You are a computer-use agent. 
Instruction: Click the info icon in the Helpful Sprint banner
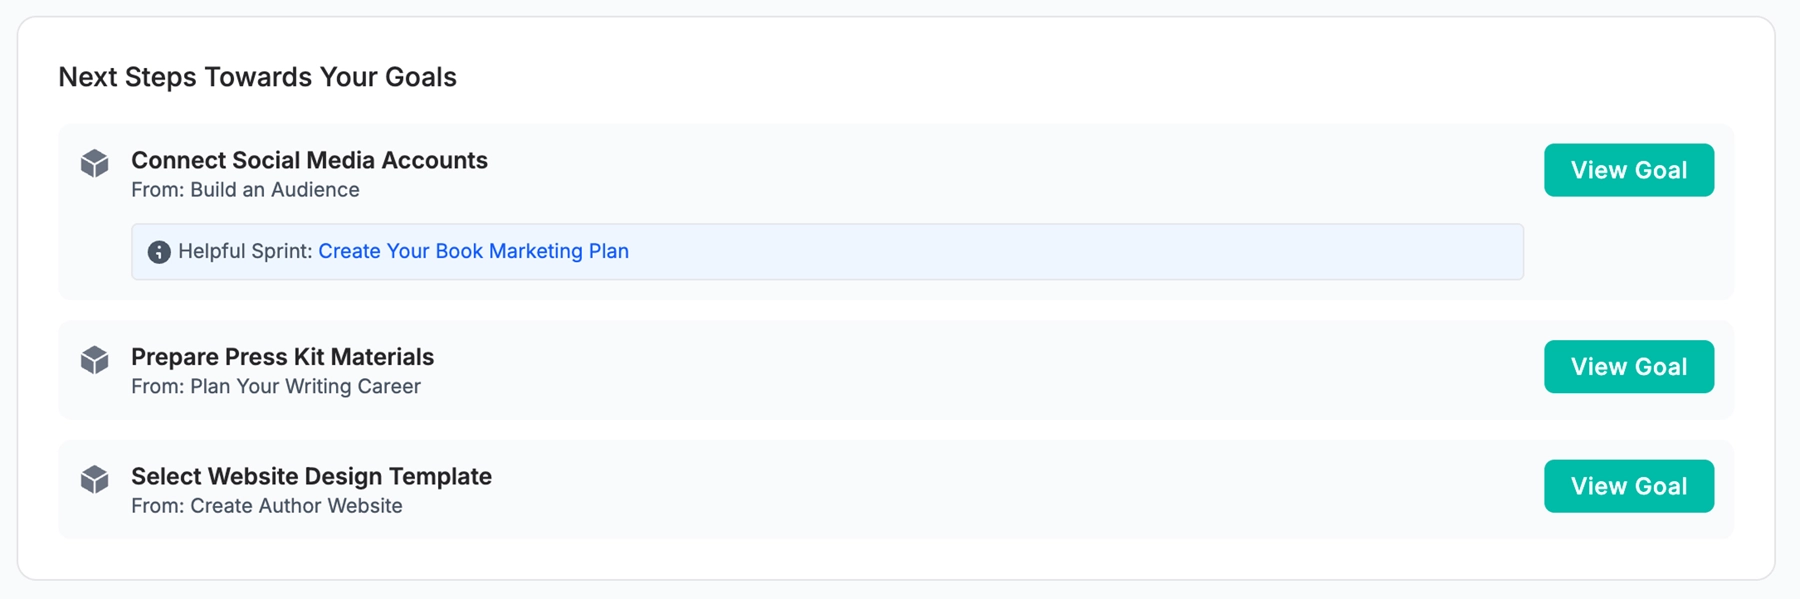point(159,252)
